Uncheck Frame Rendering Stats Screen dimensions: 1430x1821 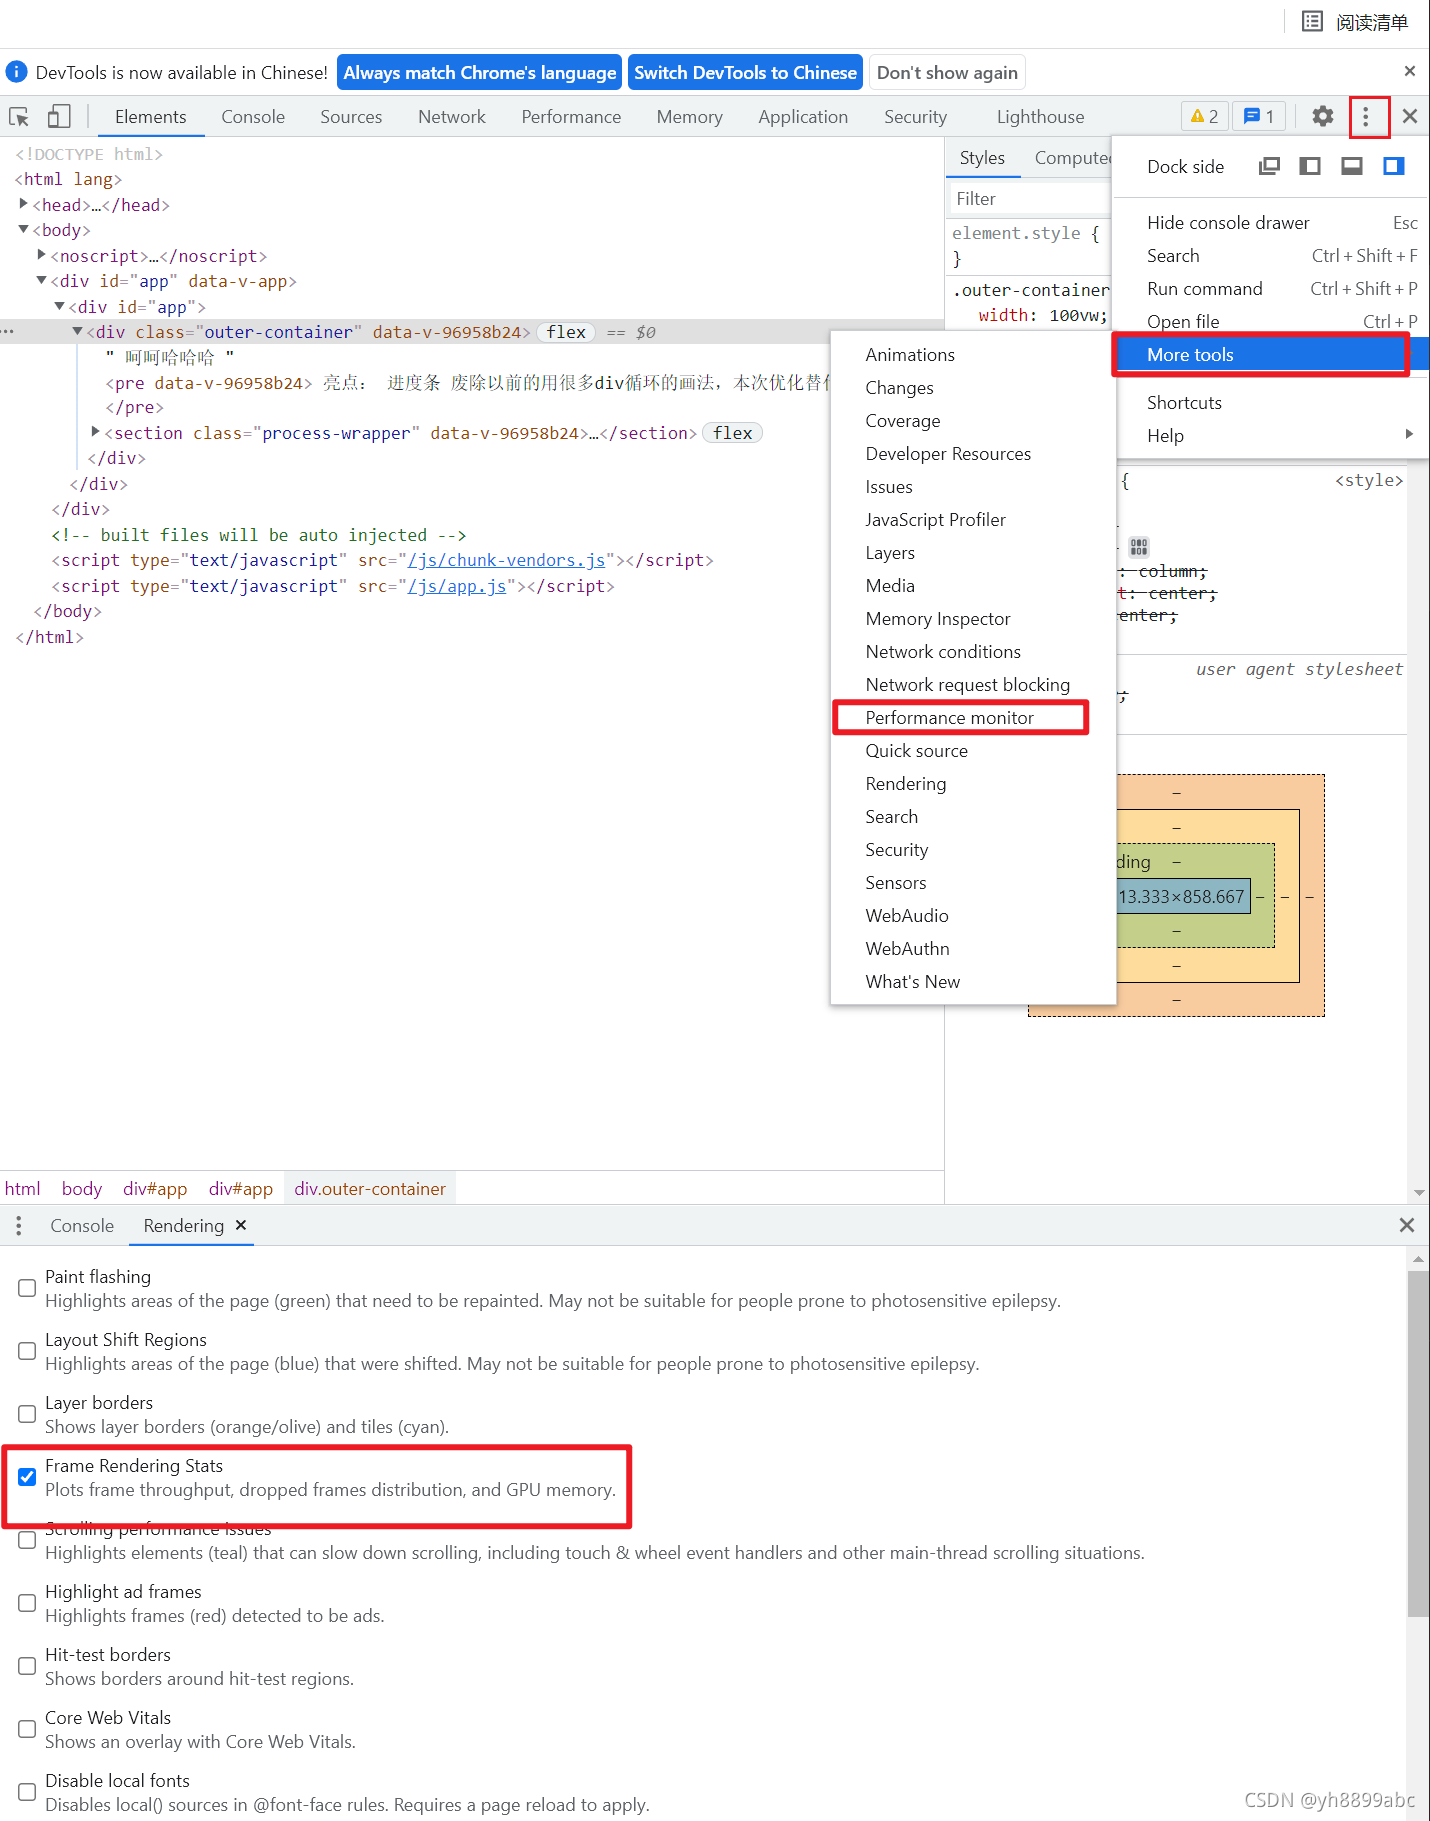pyautogui.click(x=27, y=1477)
